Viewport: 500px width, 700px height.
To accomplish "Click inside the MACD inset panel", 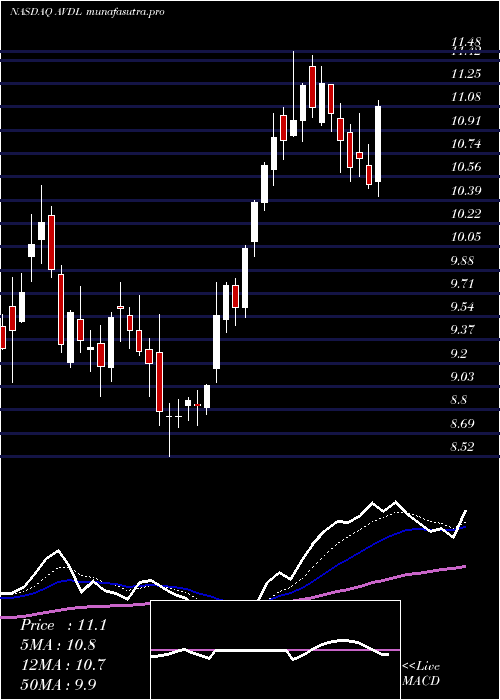I will click(275, 650).
